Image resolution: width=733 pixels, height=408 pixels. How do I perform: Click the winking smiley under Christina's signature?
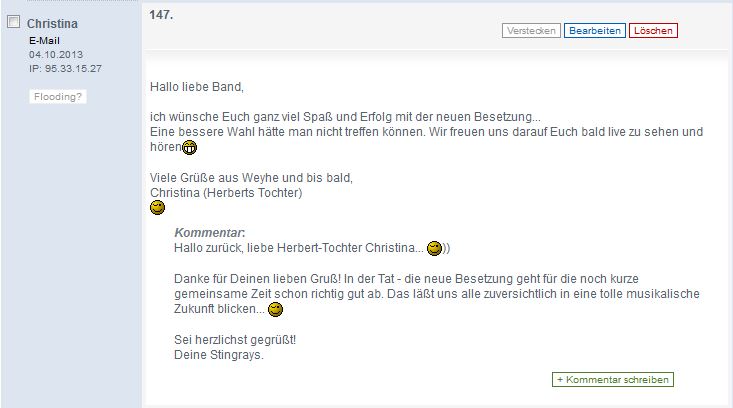tap(158, 208)
